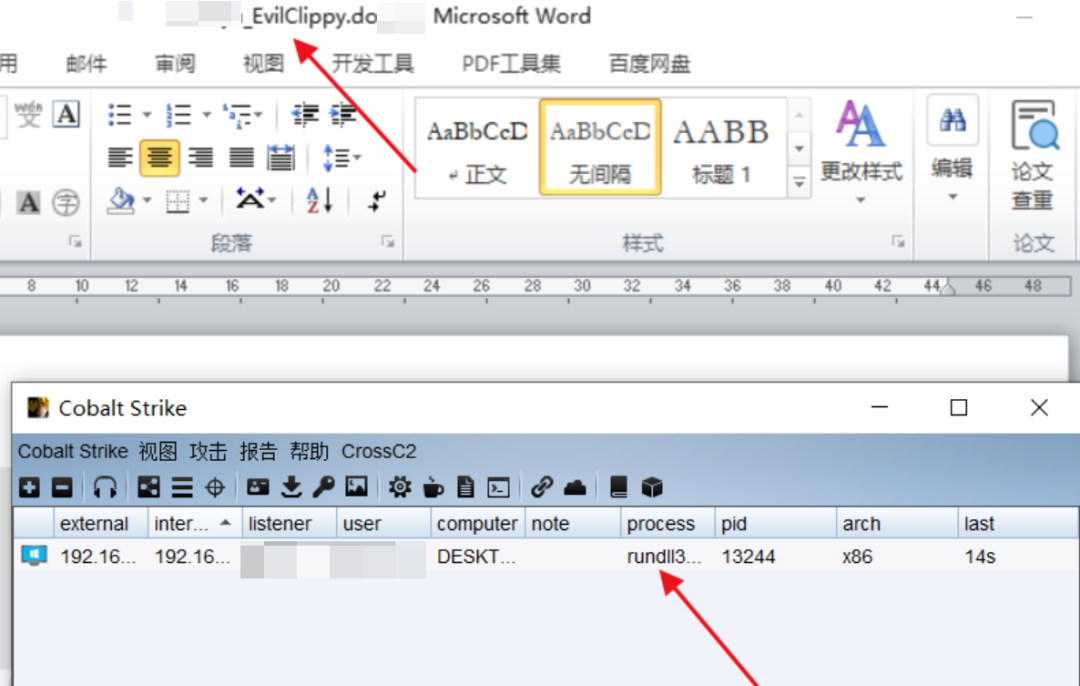Open the 样式 pane launcher
Viewport: 1080px width, 686px height.
(898, 241)
